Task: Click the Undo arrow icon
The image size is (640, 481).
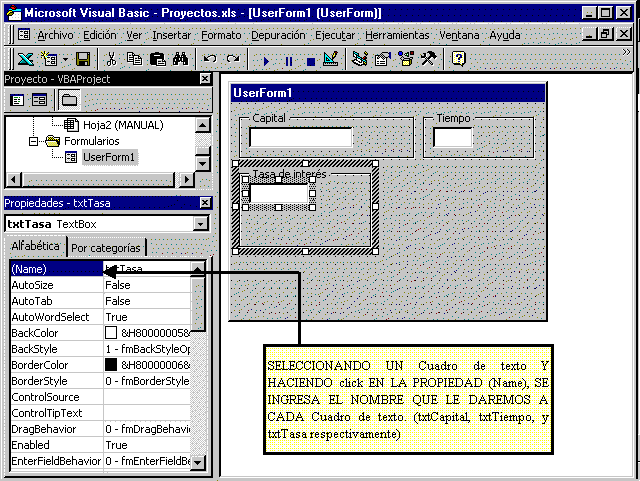Action: tap(210, 60)
